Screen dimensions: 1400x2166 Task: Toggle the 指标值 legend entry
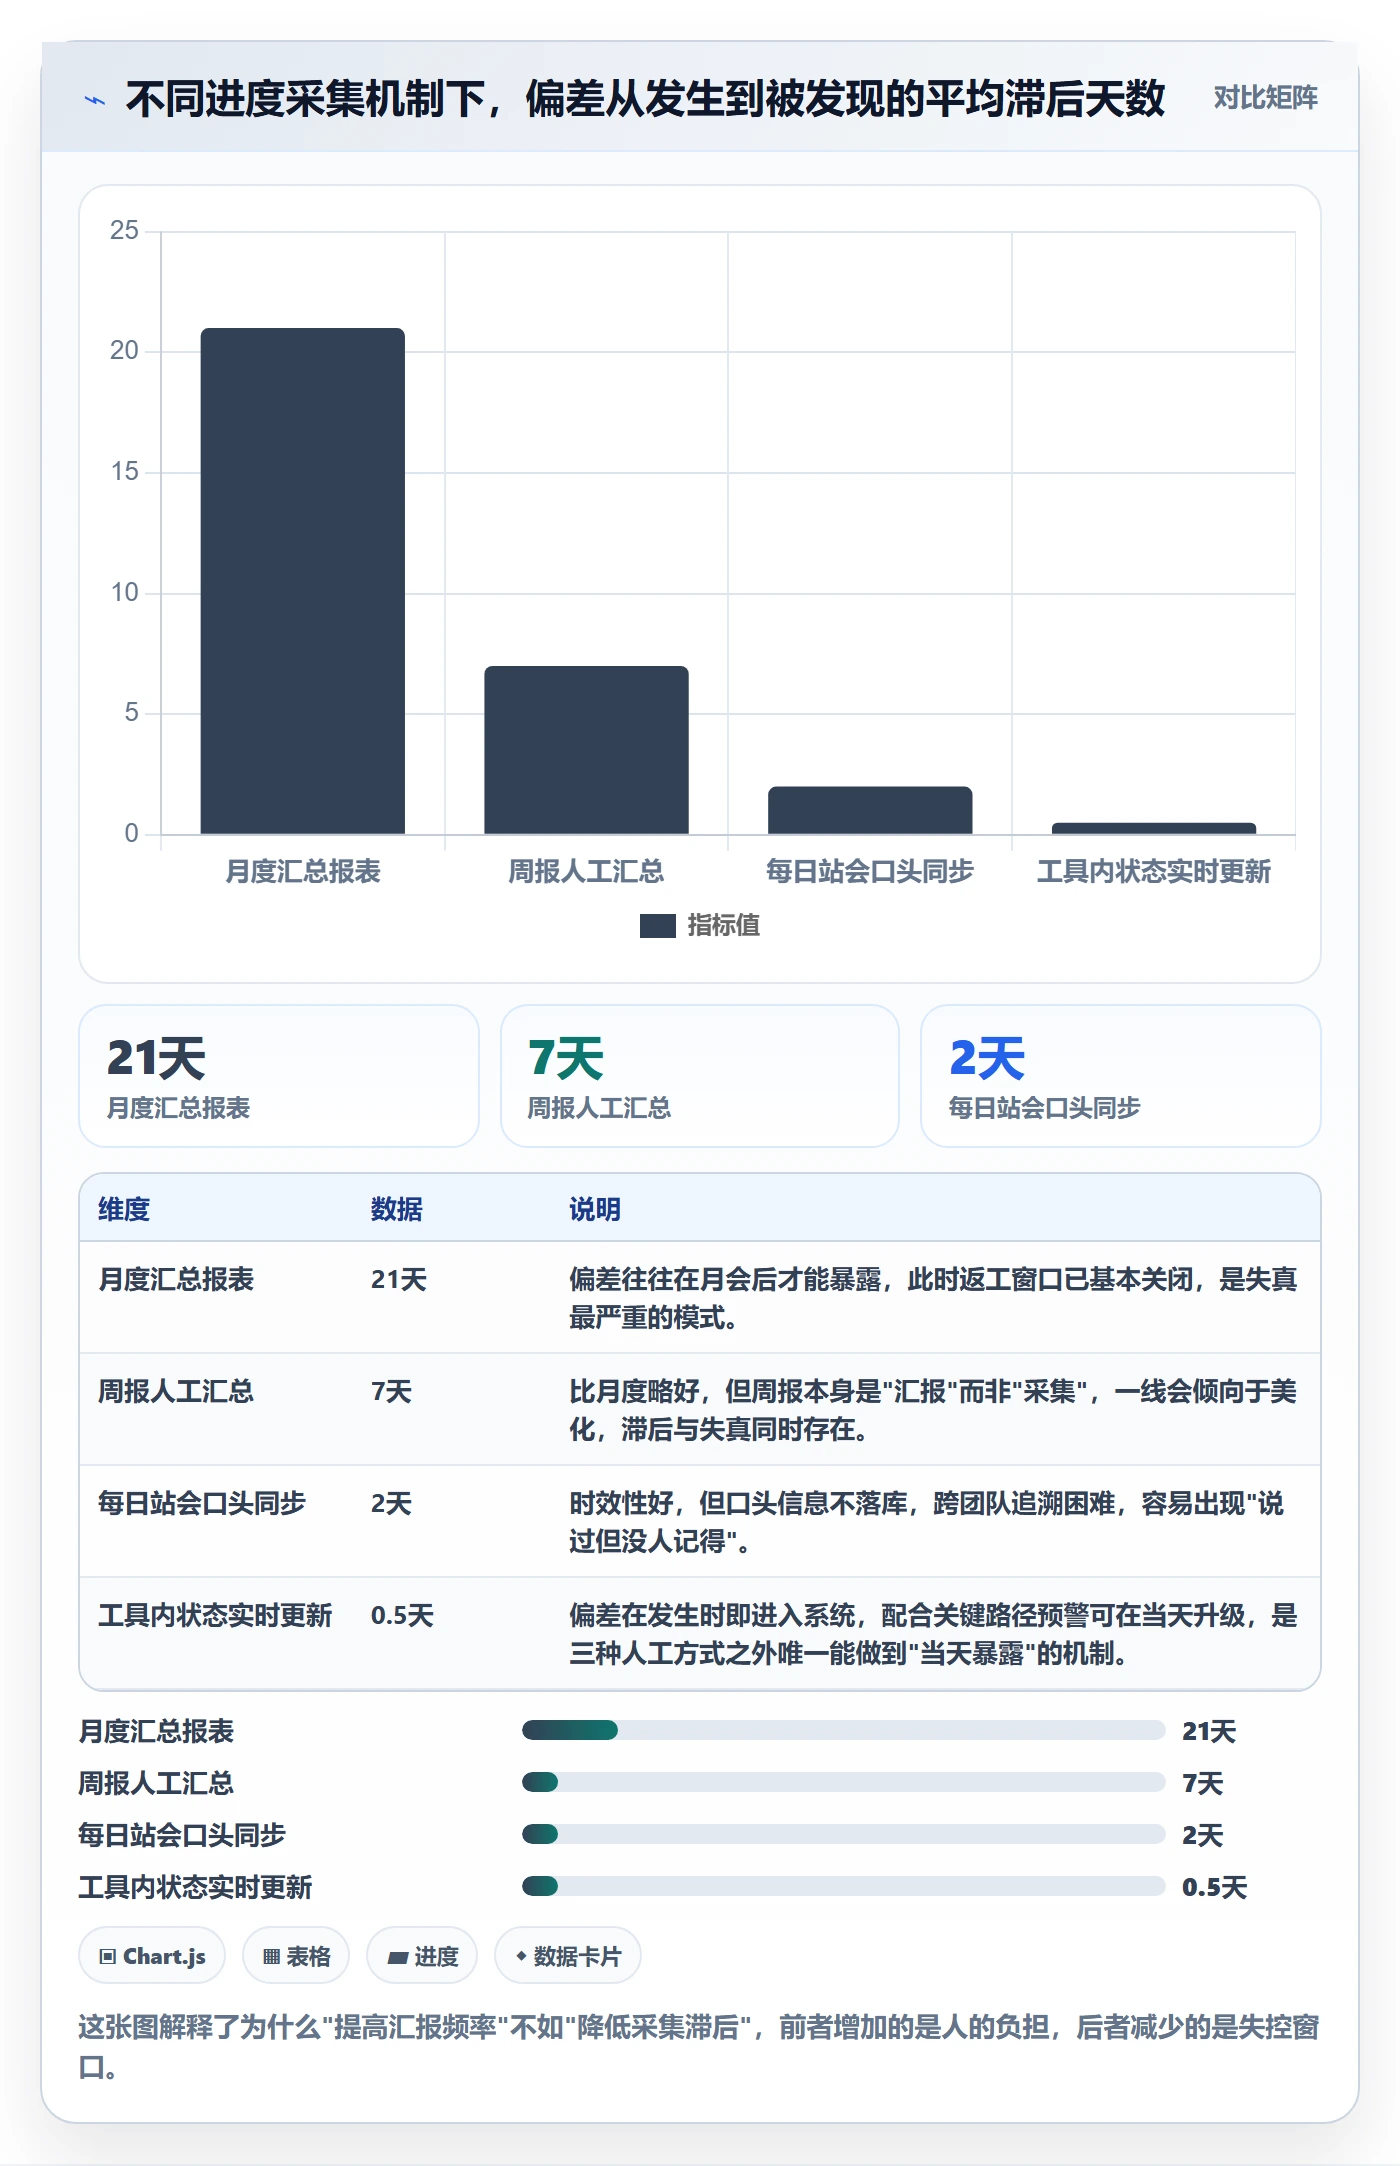700,925
